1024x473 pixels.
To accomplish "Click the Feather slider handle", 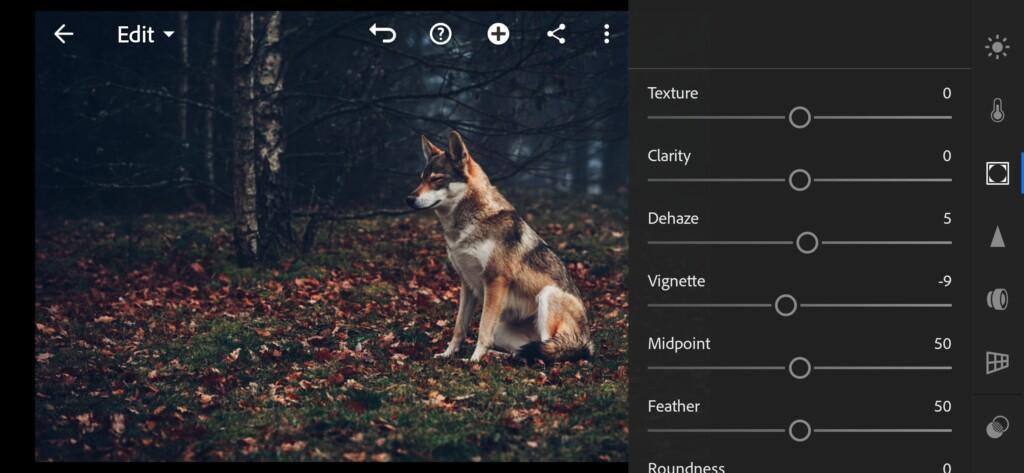I will coord(799,431).
